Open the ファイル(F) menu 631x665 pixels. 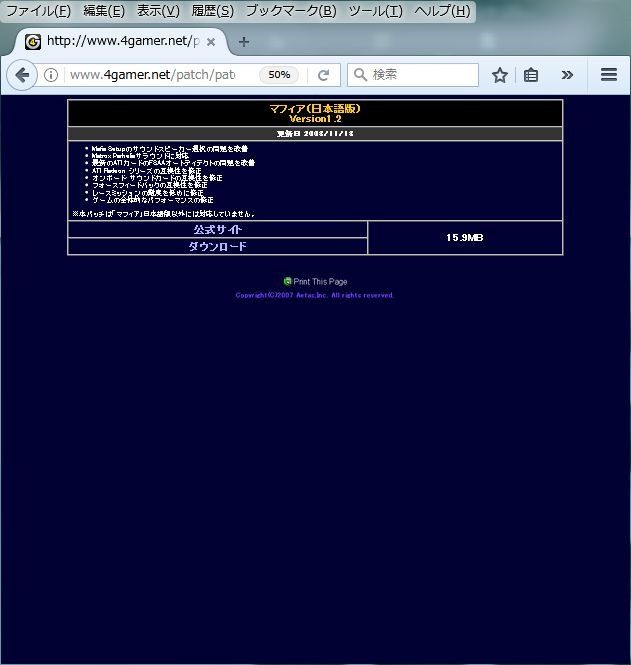tap(39, 11)
